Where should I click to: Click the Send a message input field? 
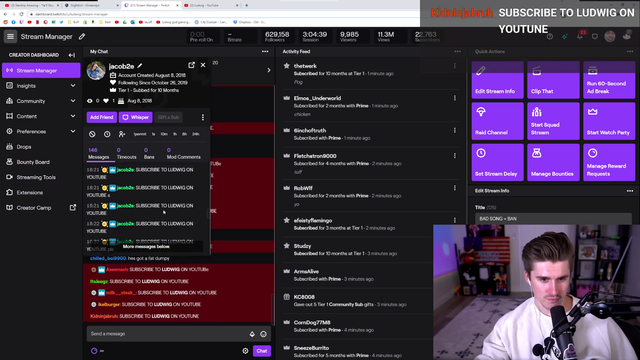[178, 334]
